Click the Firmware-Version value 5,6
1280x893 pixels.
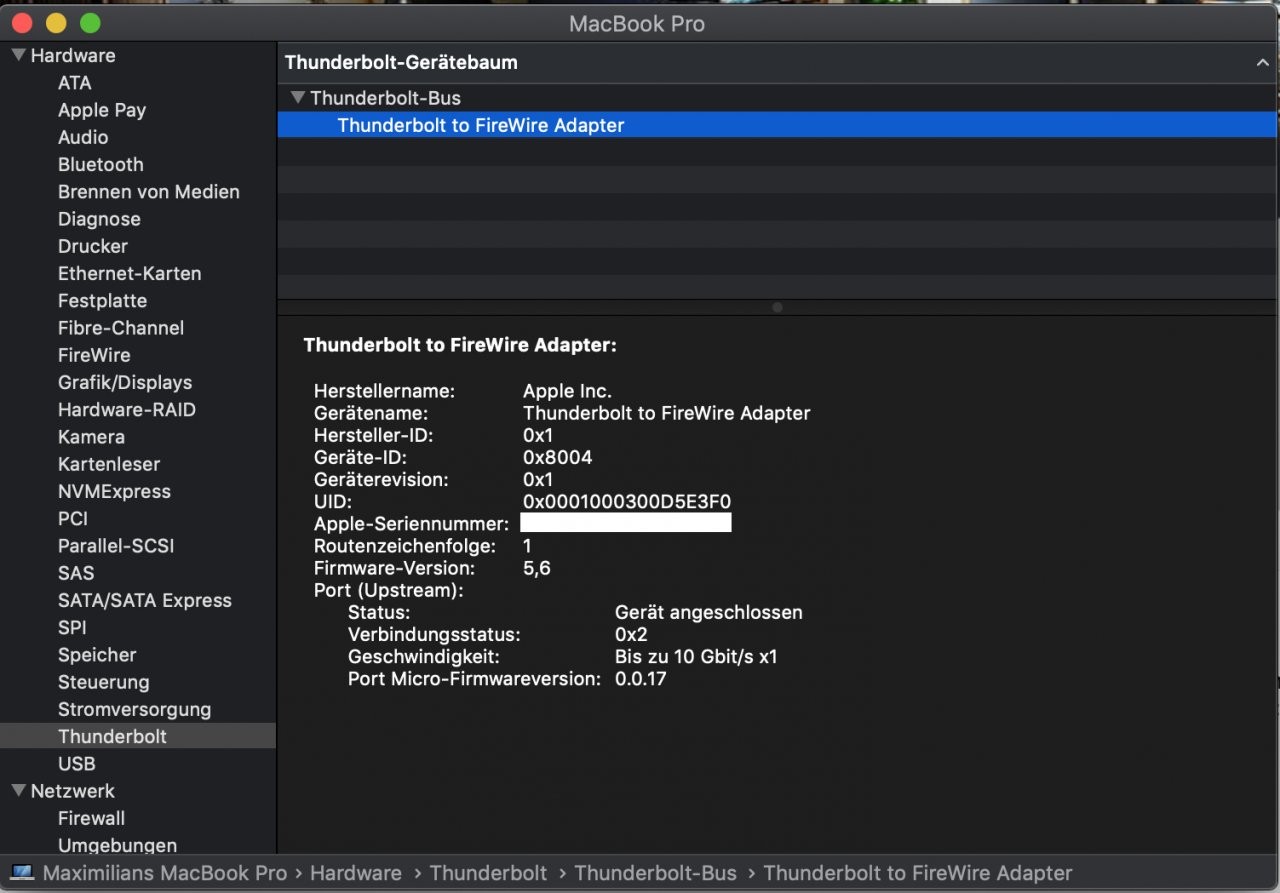tap(537, 569)
